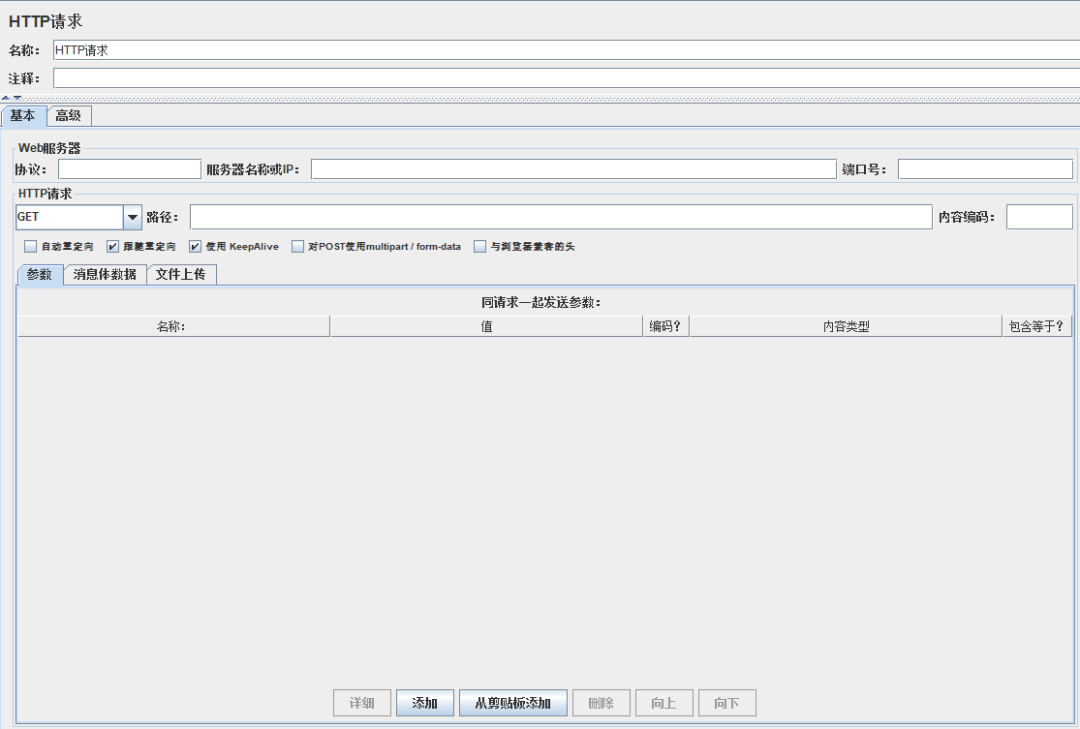Click the 从剪贴板添加 button
1080x729 pixels.
coord(512,702)
